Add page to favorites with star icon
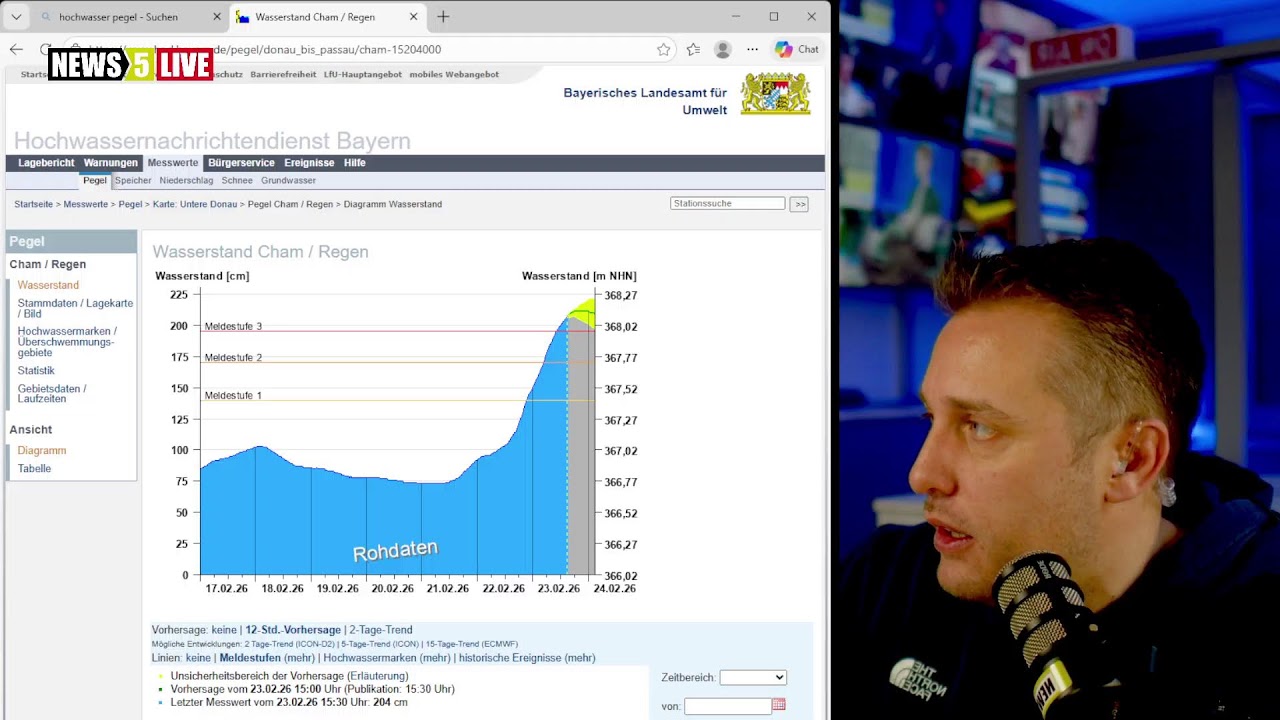Image resolution: width=1280 pixels, height=720 pixels. tap(663, 49)
